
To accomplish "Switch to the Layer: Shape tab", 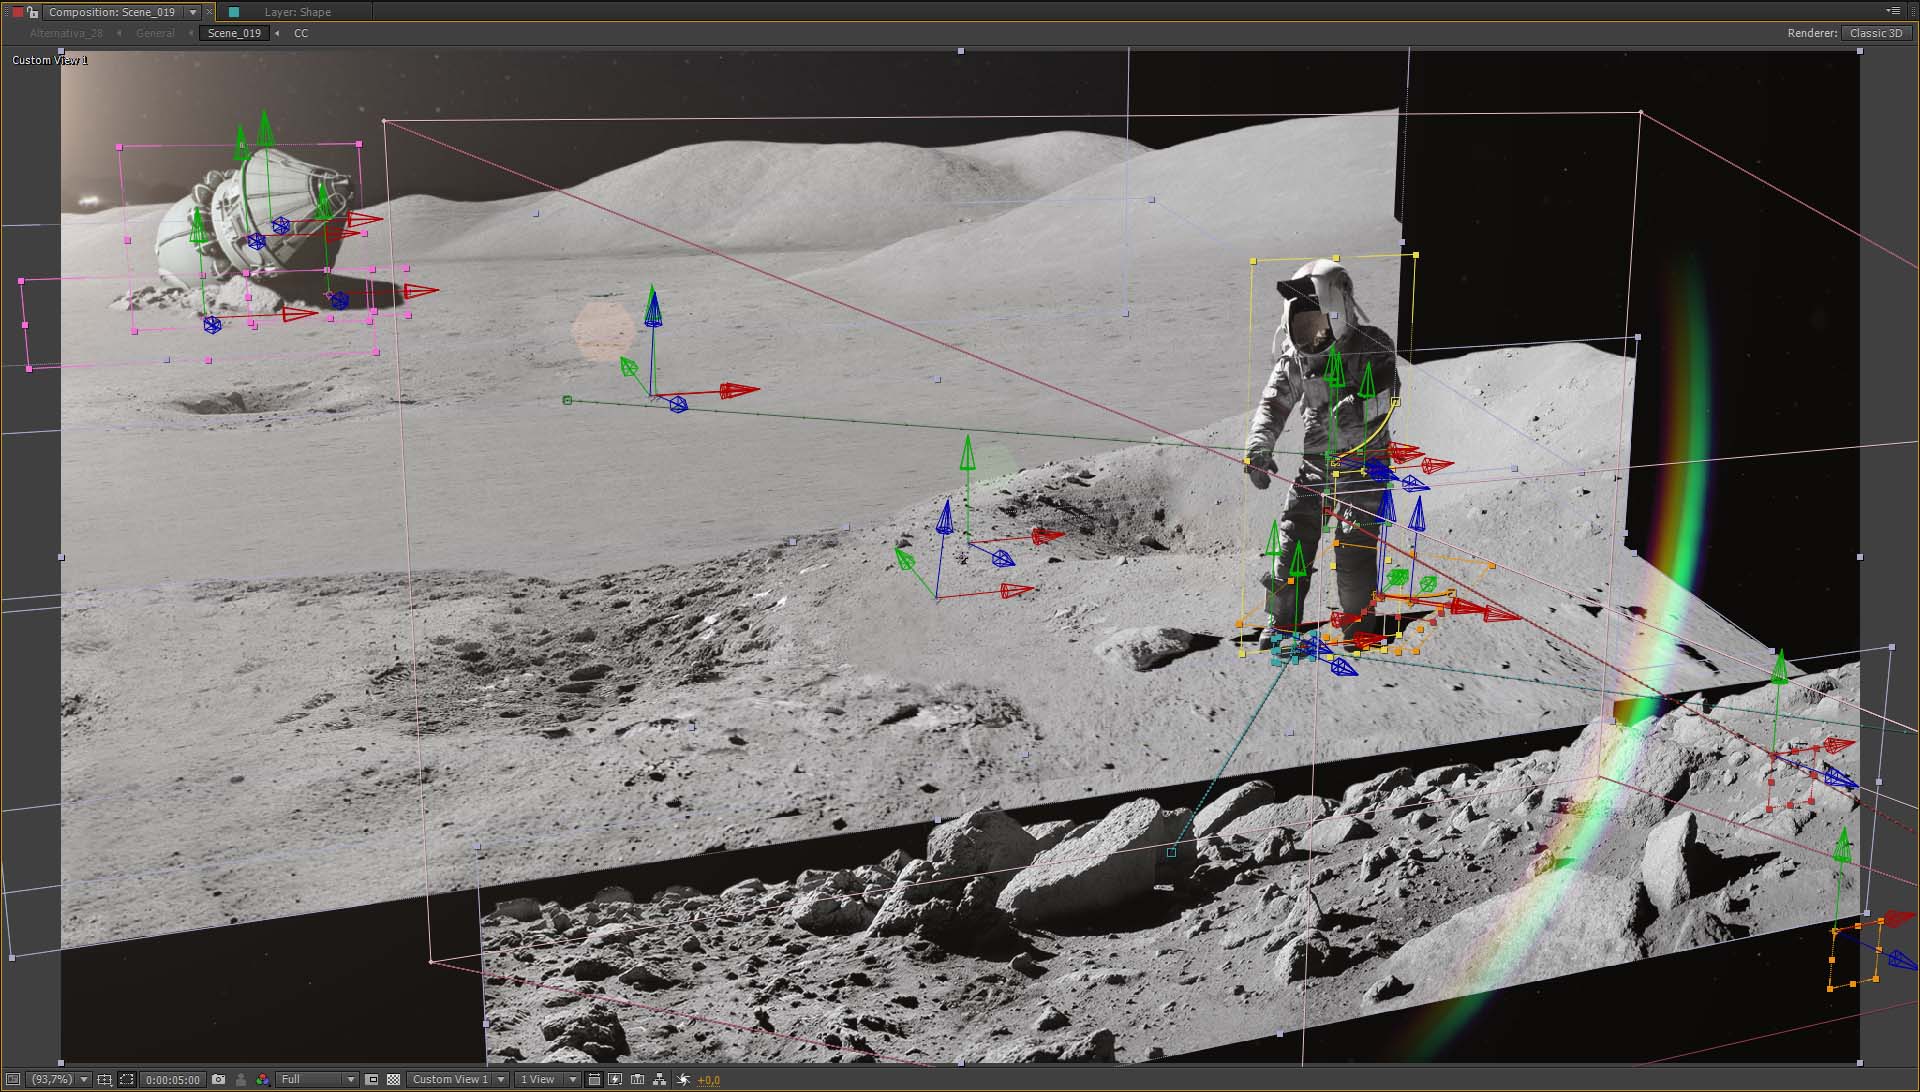I will point(297,12).
